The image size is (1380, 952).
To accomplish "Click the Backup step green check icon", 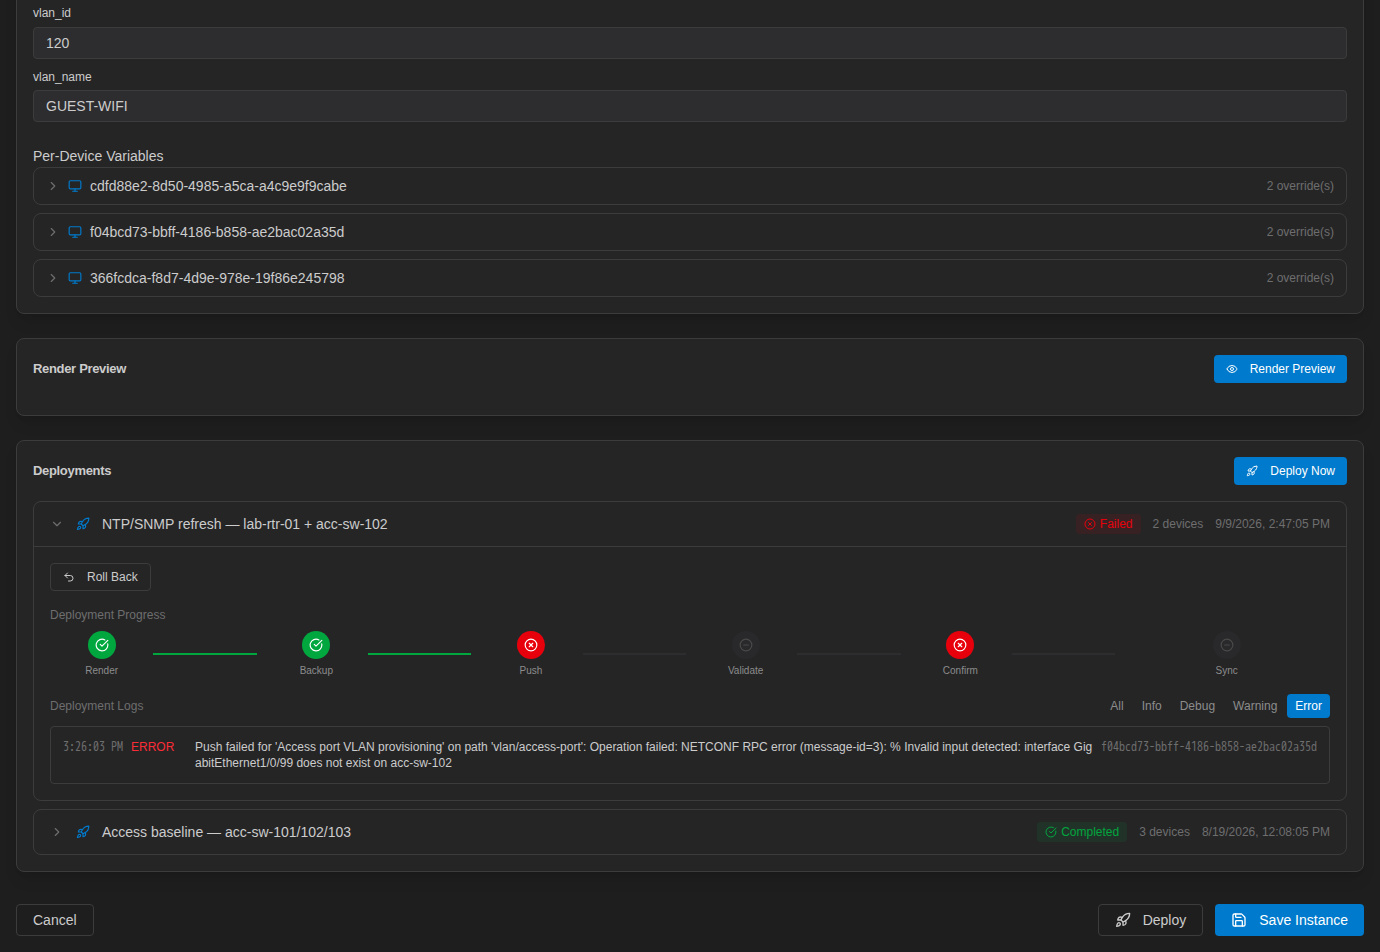I will (316, 645).
